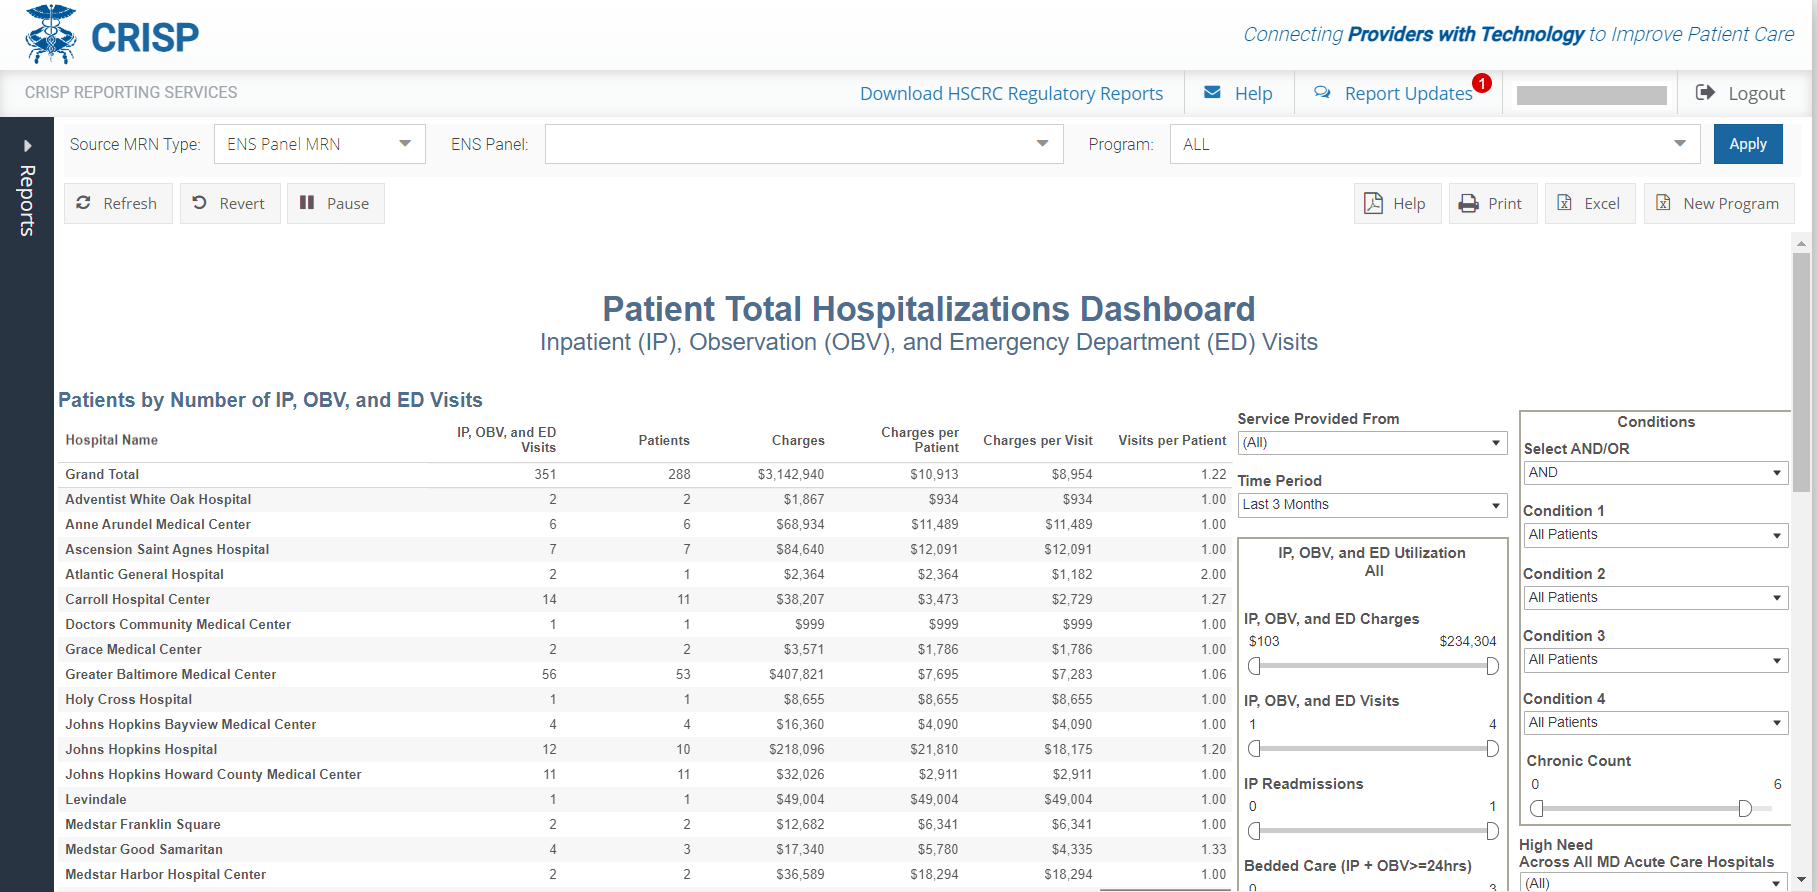Open the Condition 2 dropdown

tap(1656, 598)
